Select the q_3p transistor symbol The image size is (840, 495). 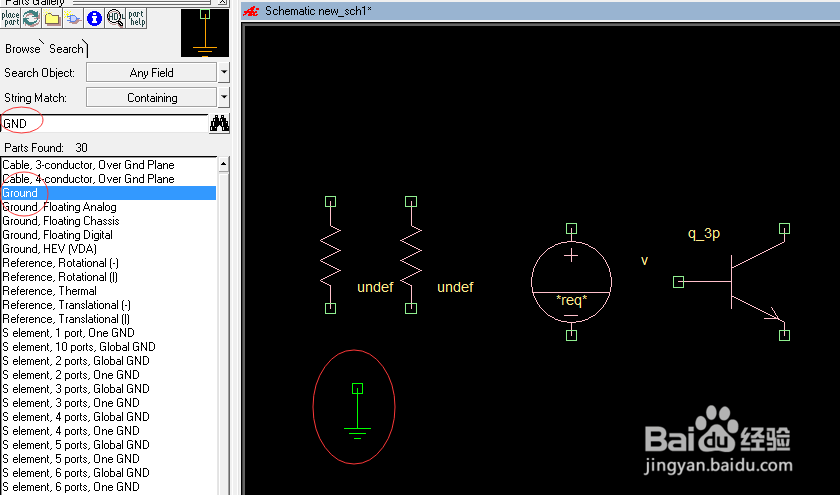click(x=732, y=282)
